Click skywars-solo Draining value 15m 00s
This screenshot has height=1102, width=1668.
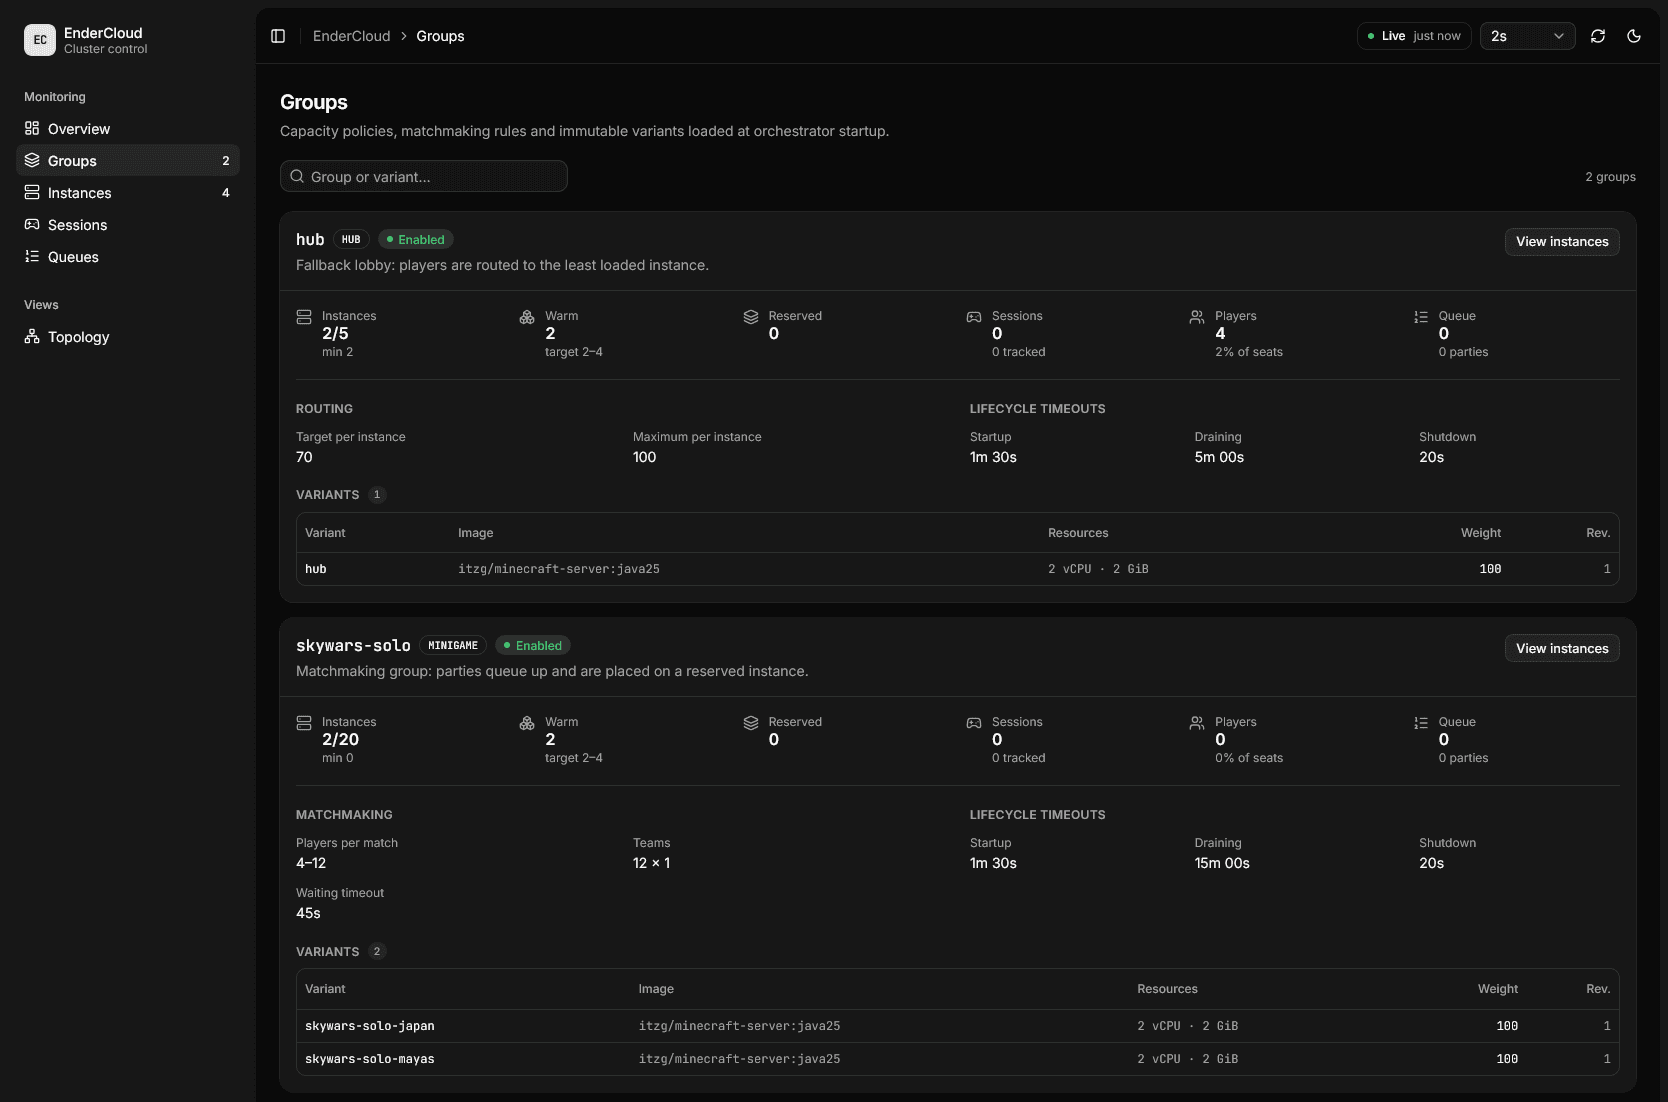click(1222, 863)
